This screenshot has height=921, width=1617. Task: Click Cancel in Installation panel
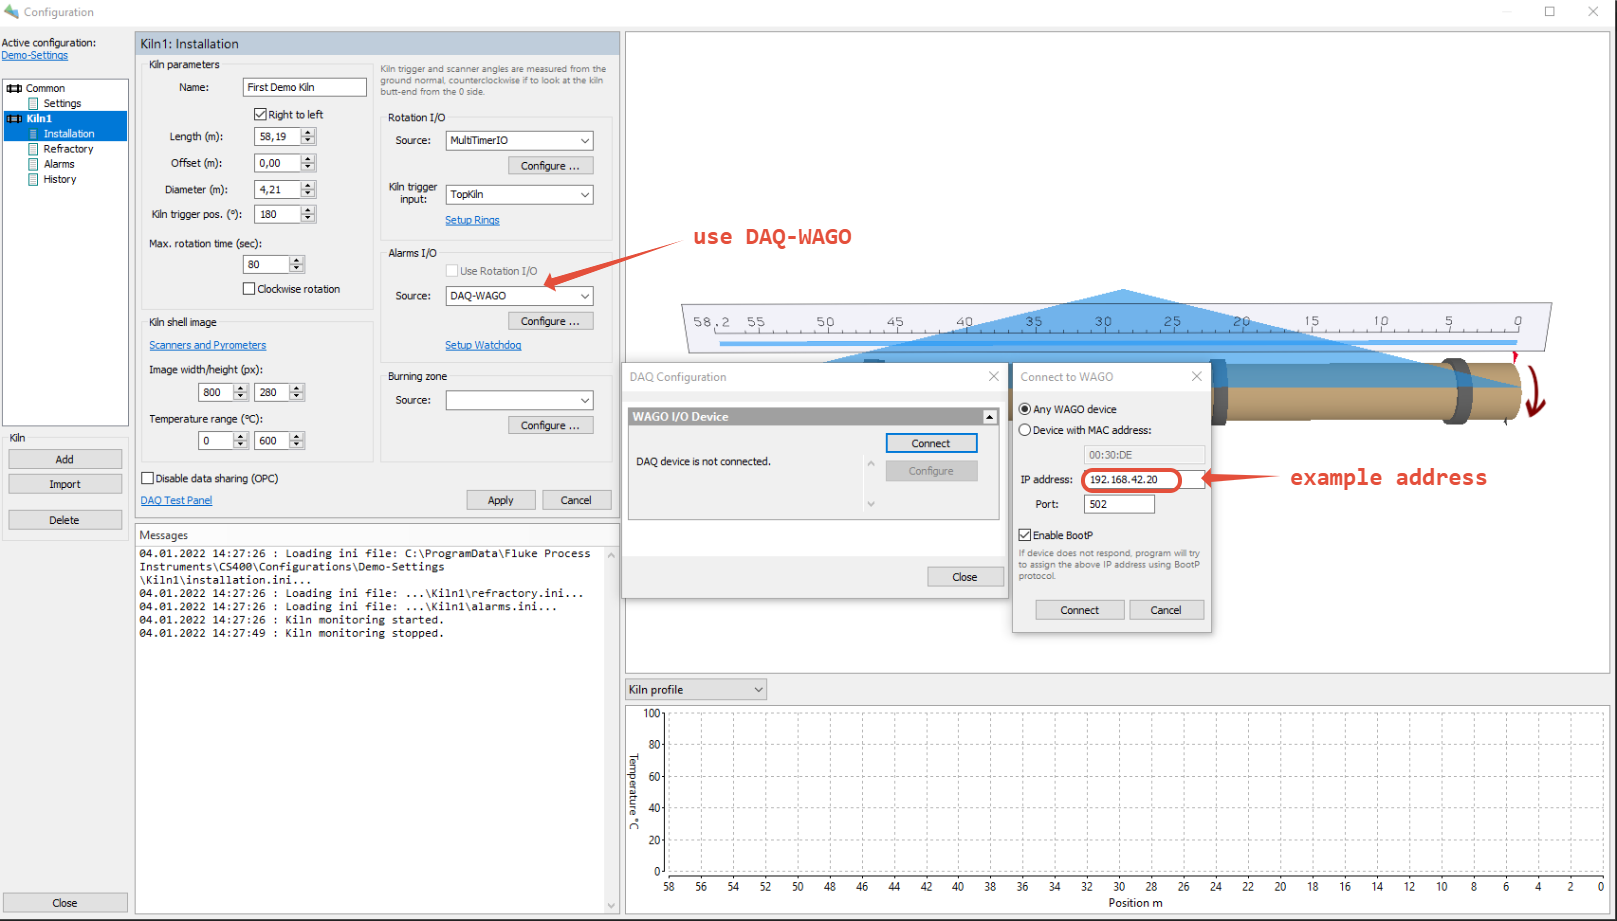576,500
